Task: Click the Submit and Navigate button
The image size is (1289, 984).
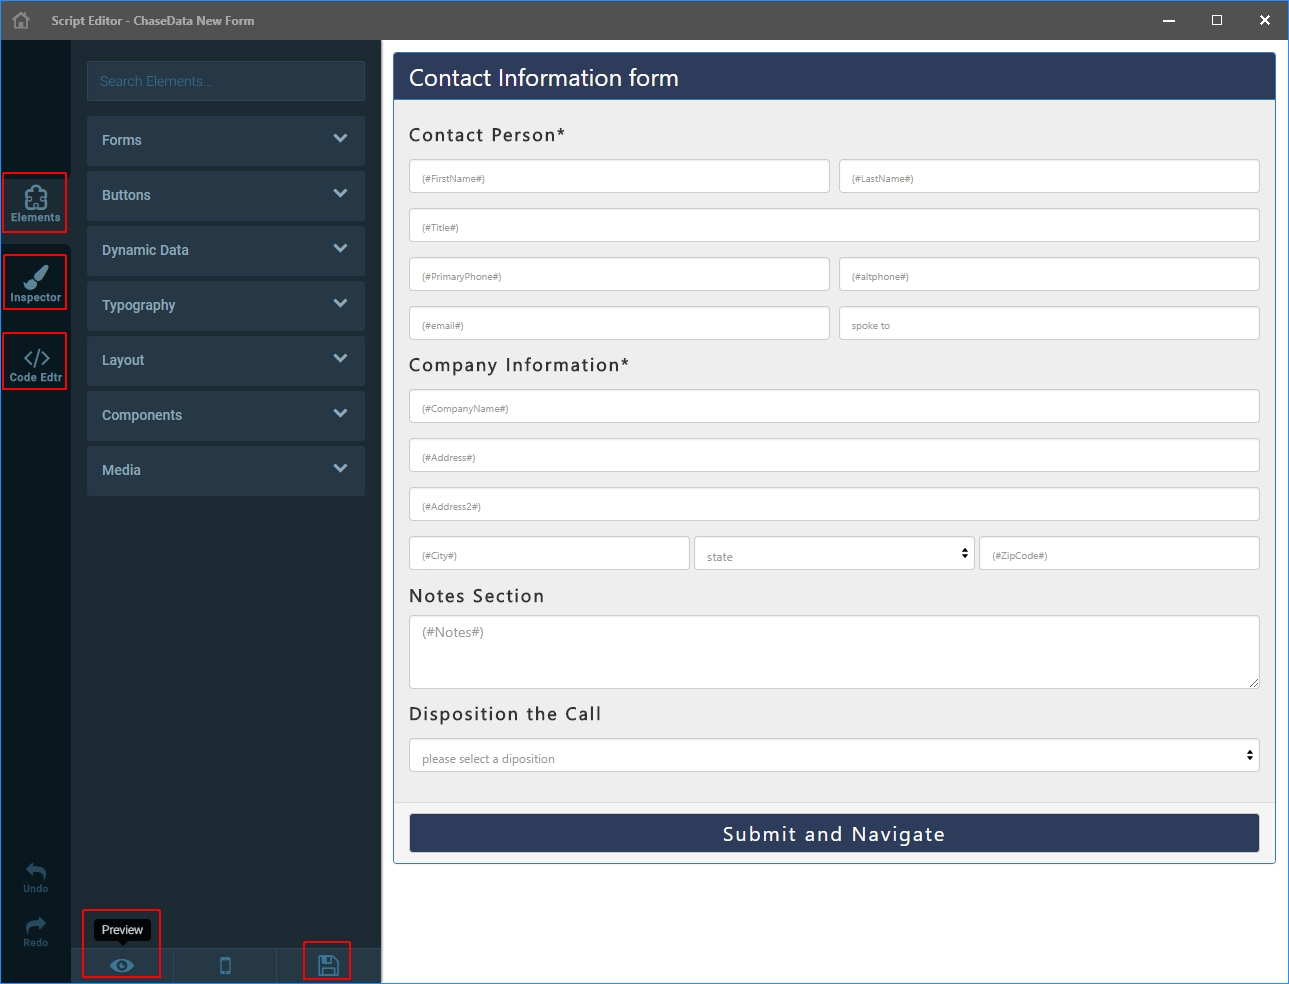Action: [834, 832]
